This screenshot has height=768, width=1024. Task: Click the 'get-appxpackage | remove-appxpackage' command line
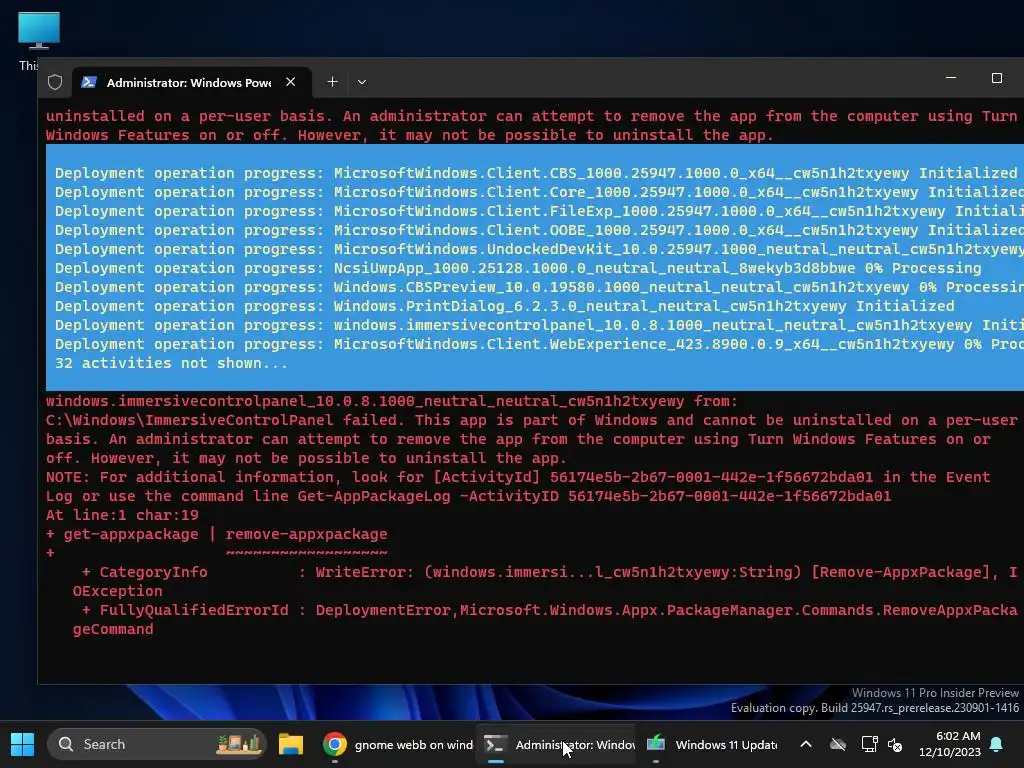[216, 534]
